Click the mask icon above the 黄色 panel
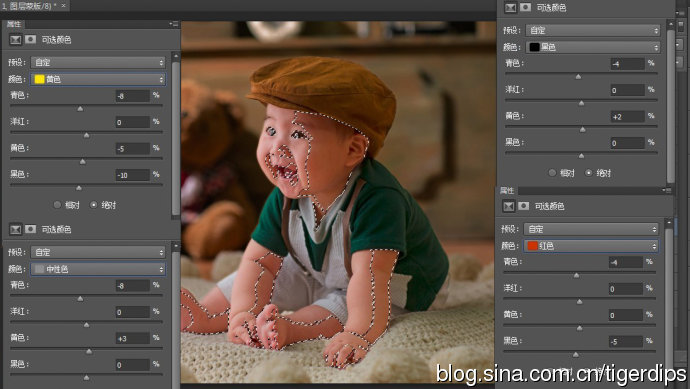This screenshot has width=690, height=389. tap(30, 40)
